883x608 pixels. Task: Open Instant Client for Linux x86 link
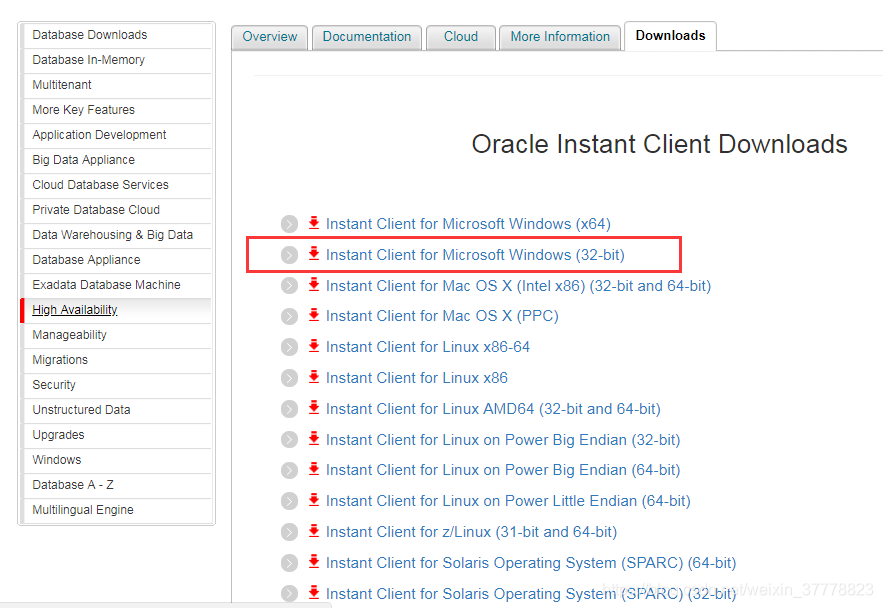[x=417, y=378]
